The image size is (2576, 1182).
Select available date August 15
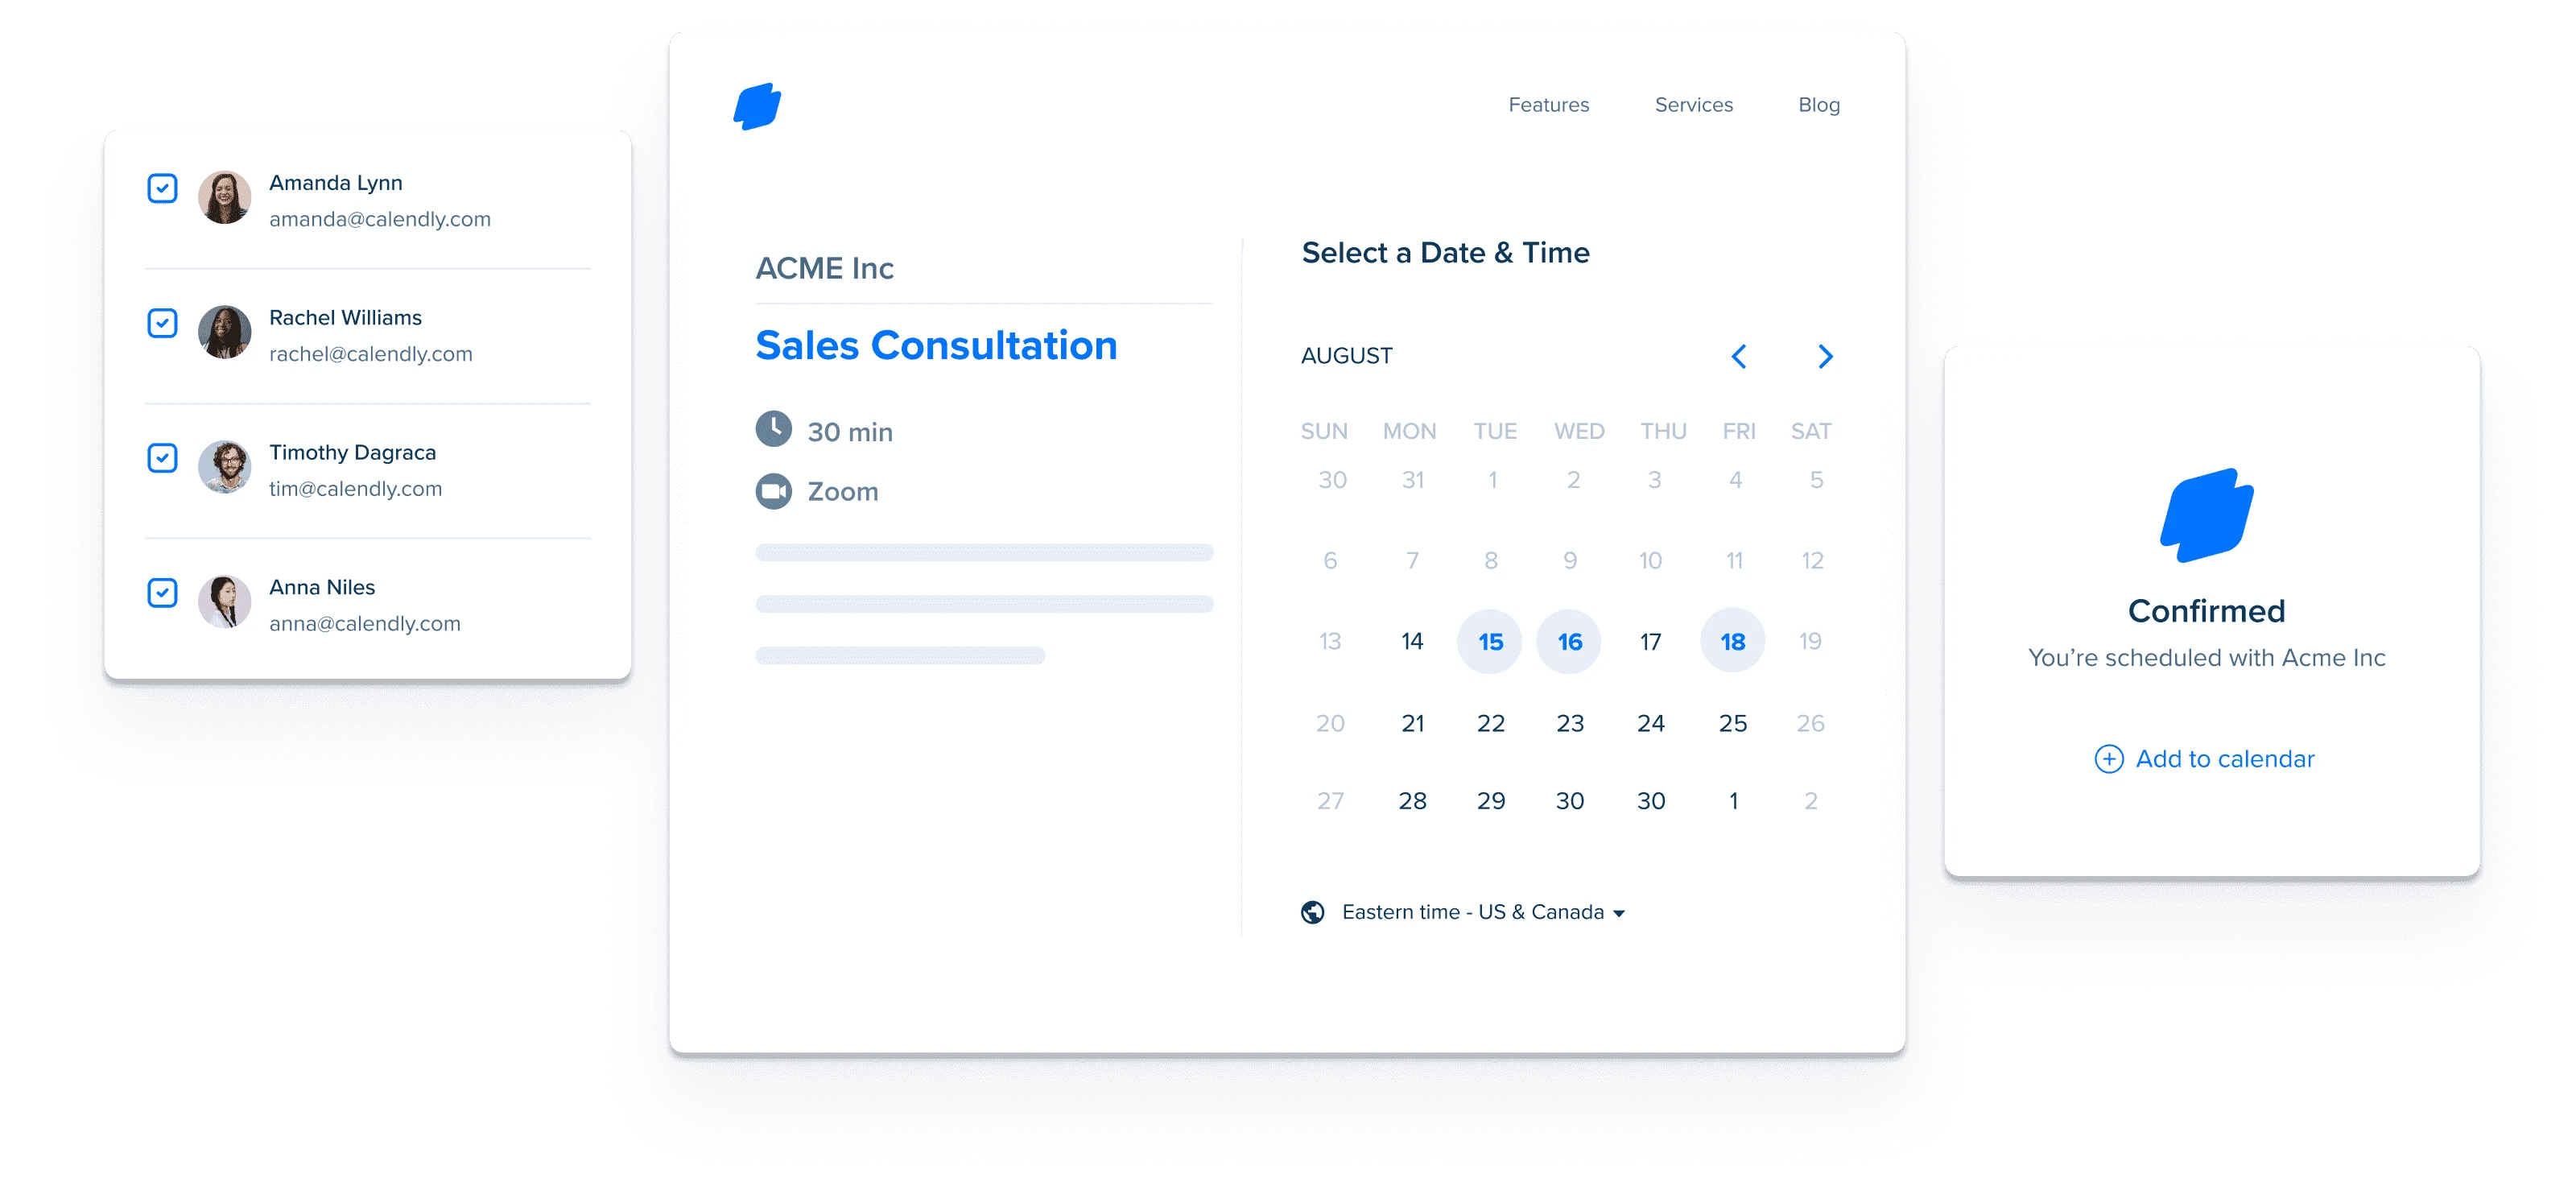coord(1490,639)
